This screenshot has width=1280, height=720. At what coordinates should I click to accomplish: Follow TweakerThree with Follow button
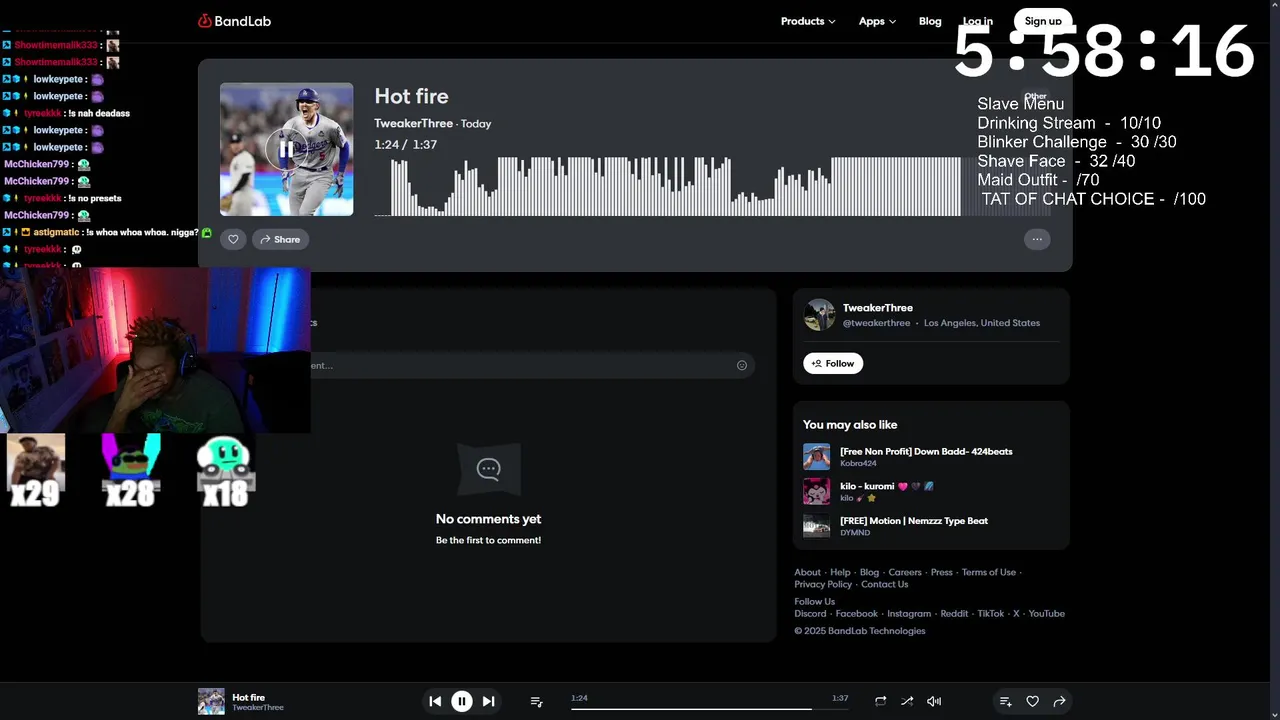tap(833, 364)
